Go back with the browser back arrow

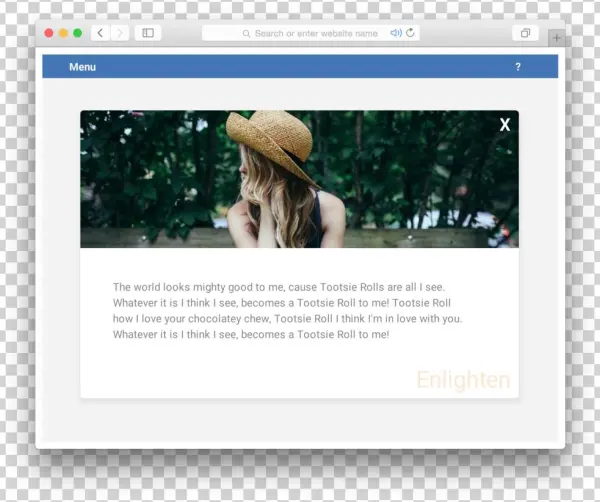100,33
